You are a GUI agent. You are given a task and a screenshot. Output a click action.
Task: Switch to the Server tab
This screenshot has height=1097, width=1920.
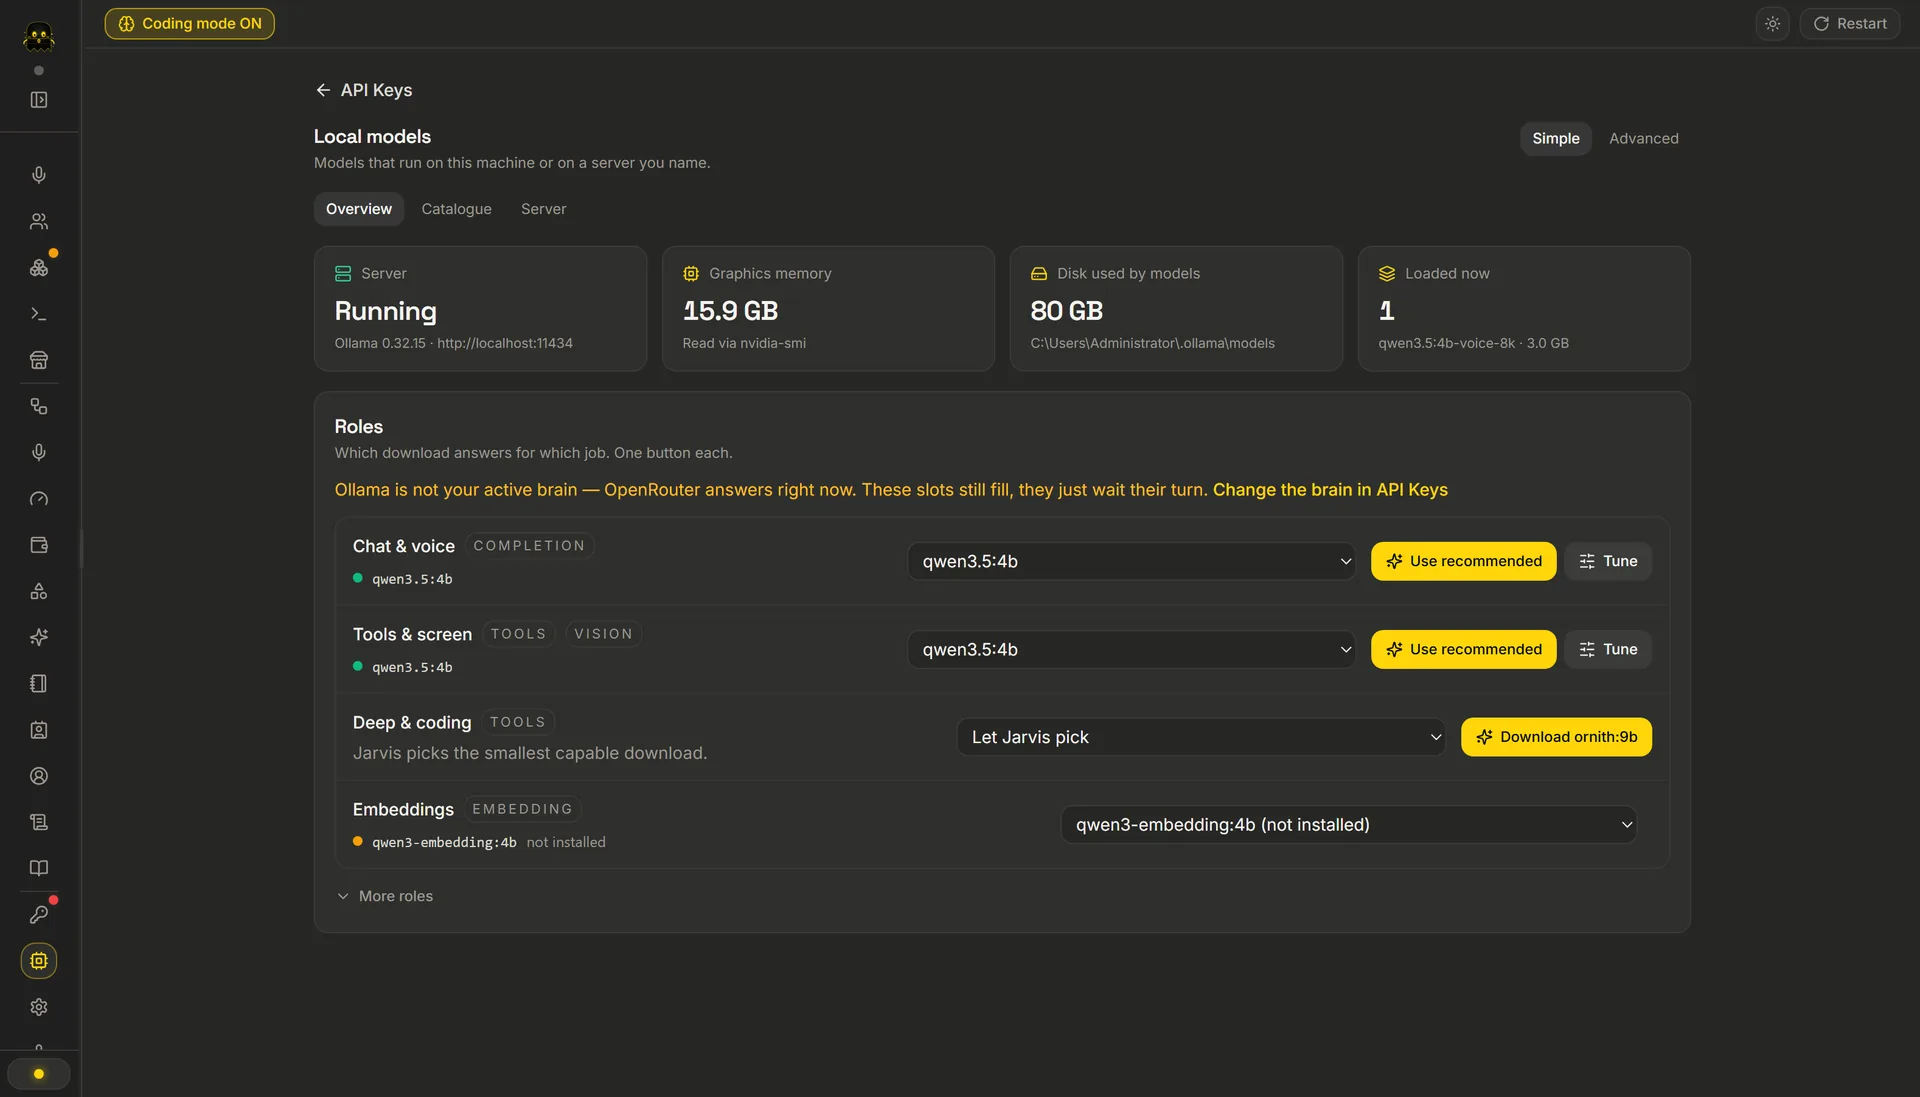(543, 209)
